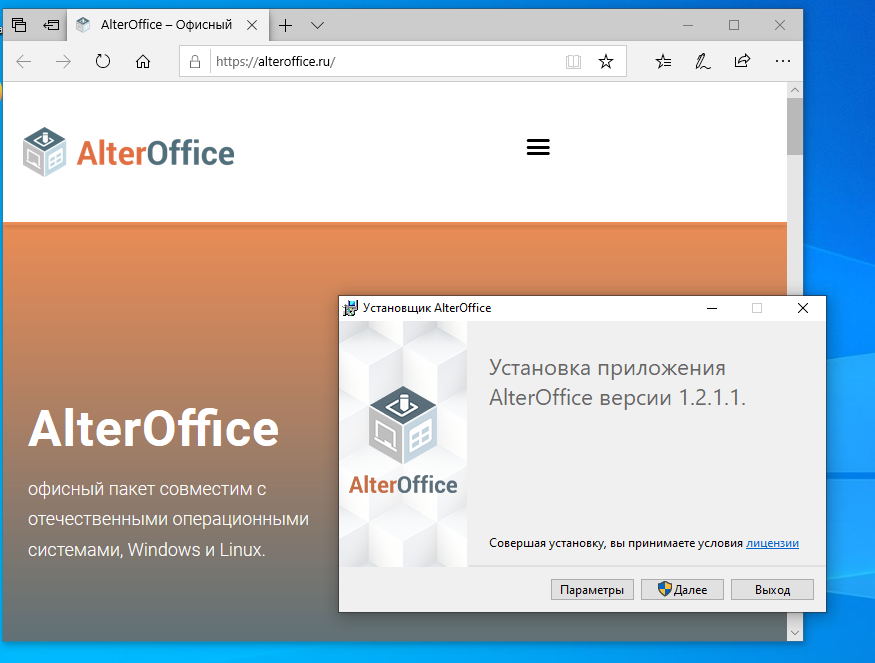This screenshot has height=663, width=875.
Task: Go back in browser history
Action: click(24, 61)
